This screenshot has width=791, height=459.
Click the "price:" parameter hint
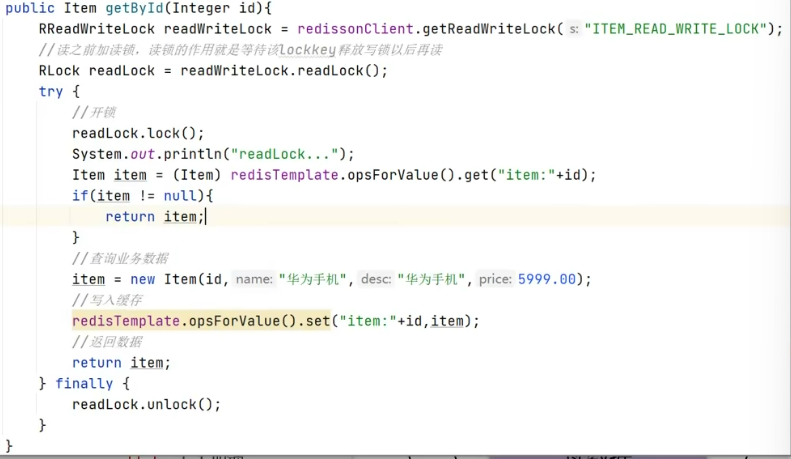click(x=495, y=280)
